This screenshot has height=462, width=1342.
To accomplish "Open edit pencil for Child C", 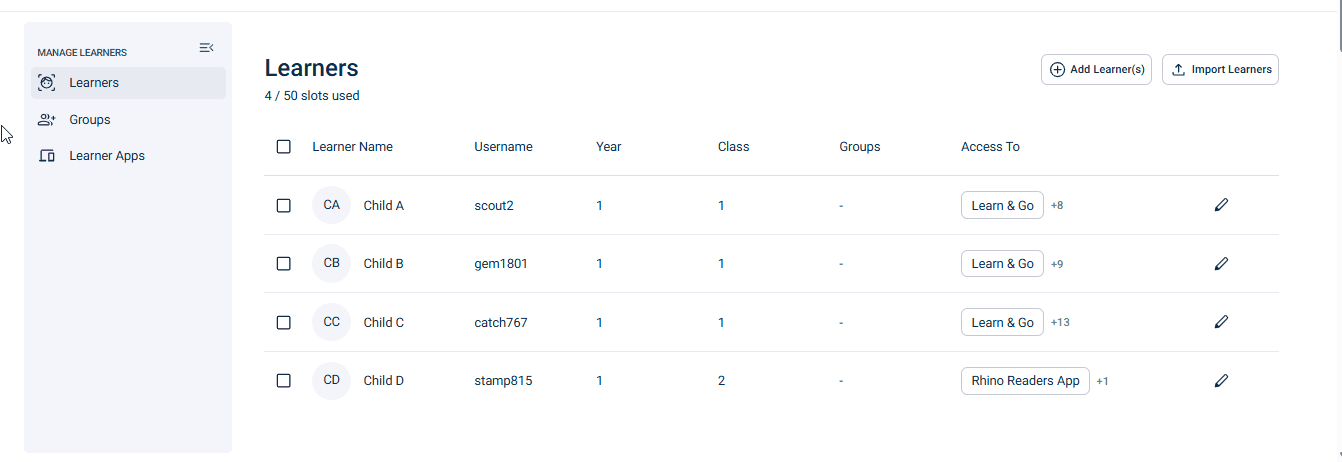I will (x=1221, y=322).
